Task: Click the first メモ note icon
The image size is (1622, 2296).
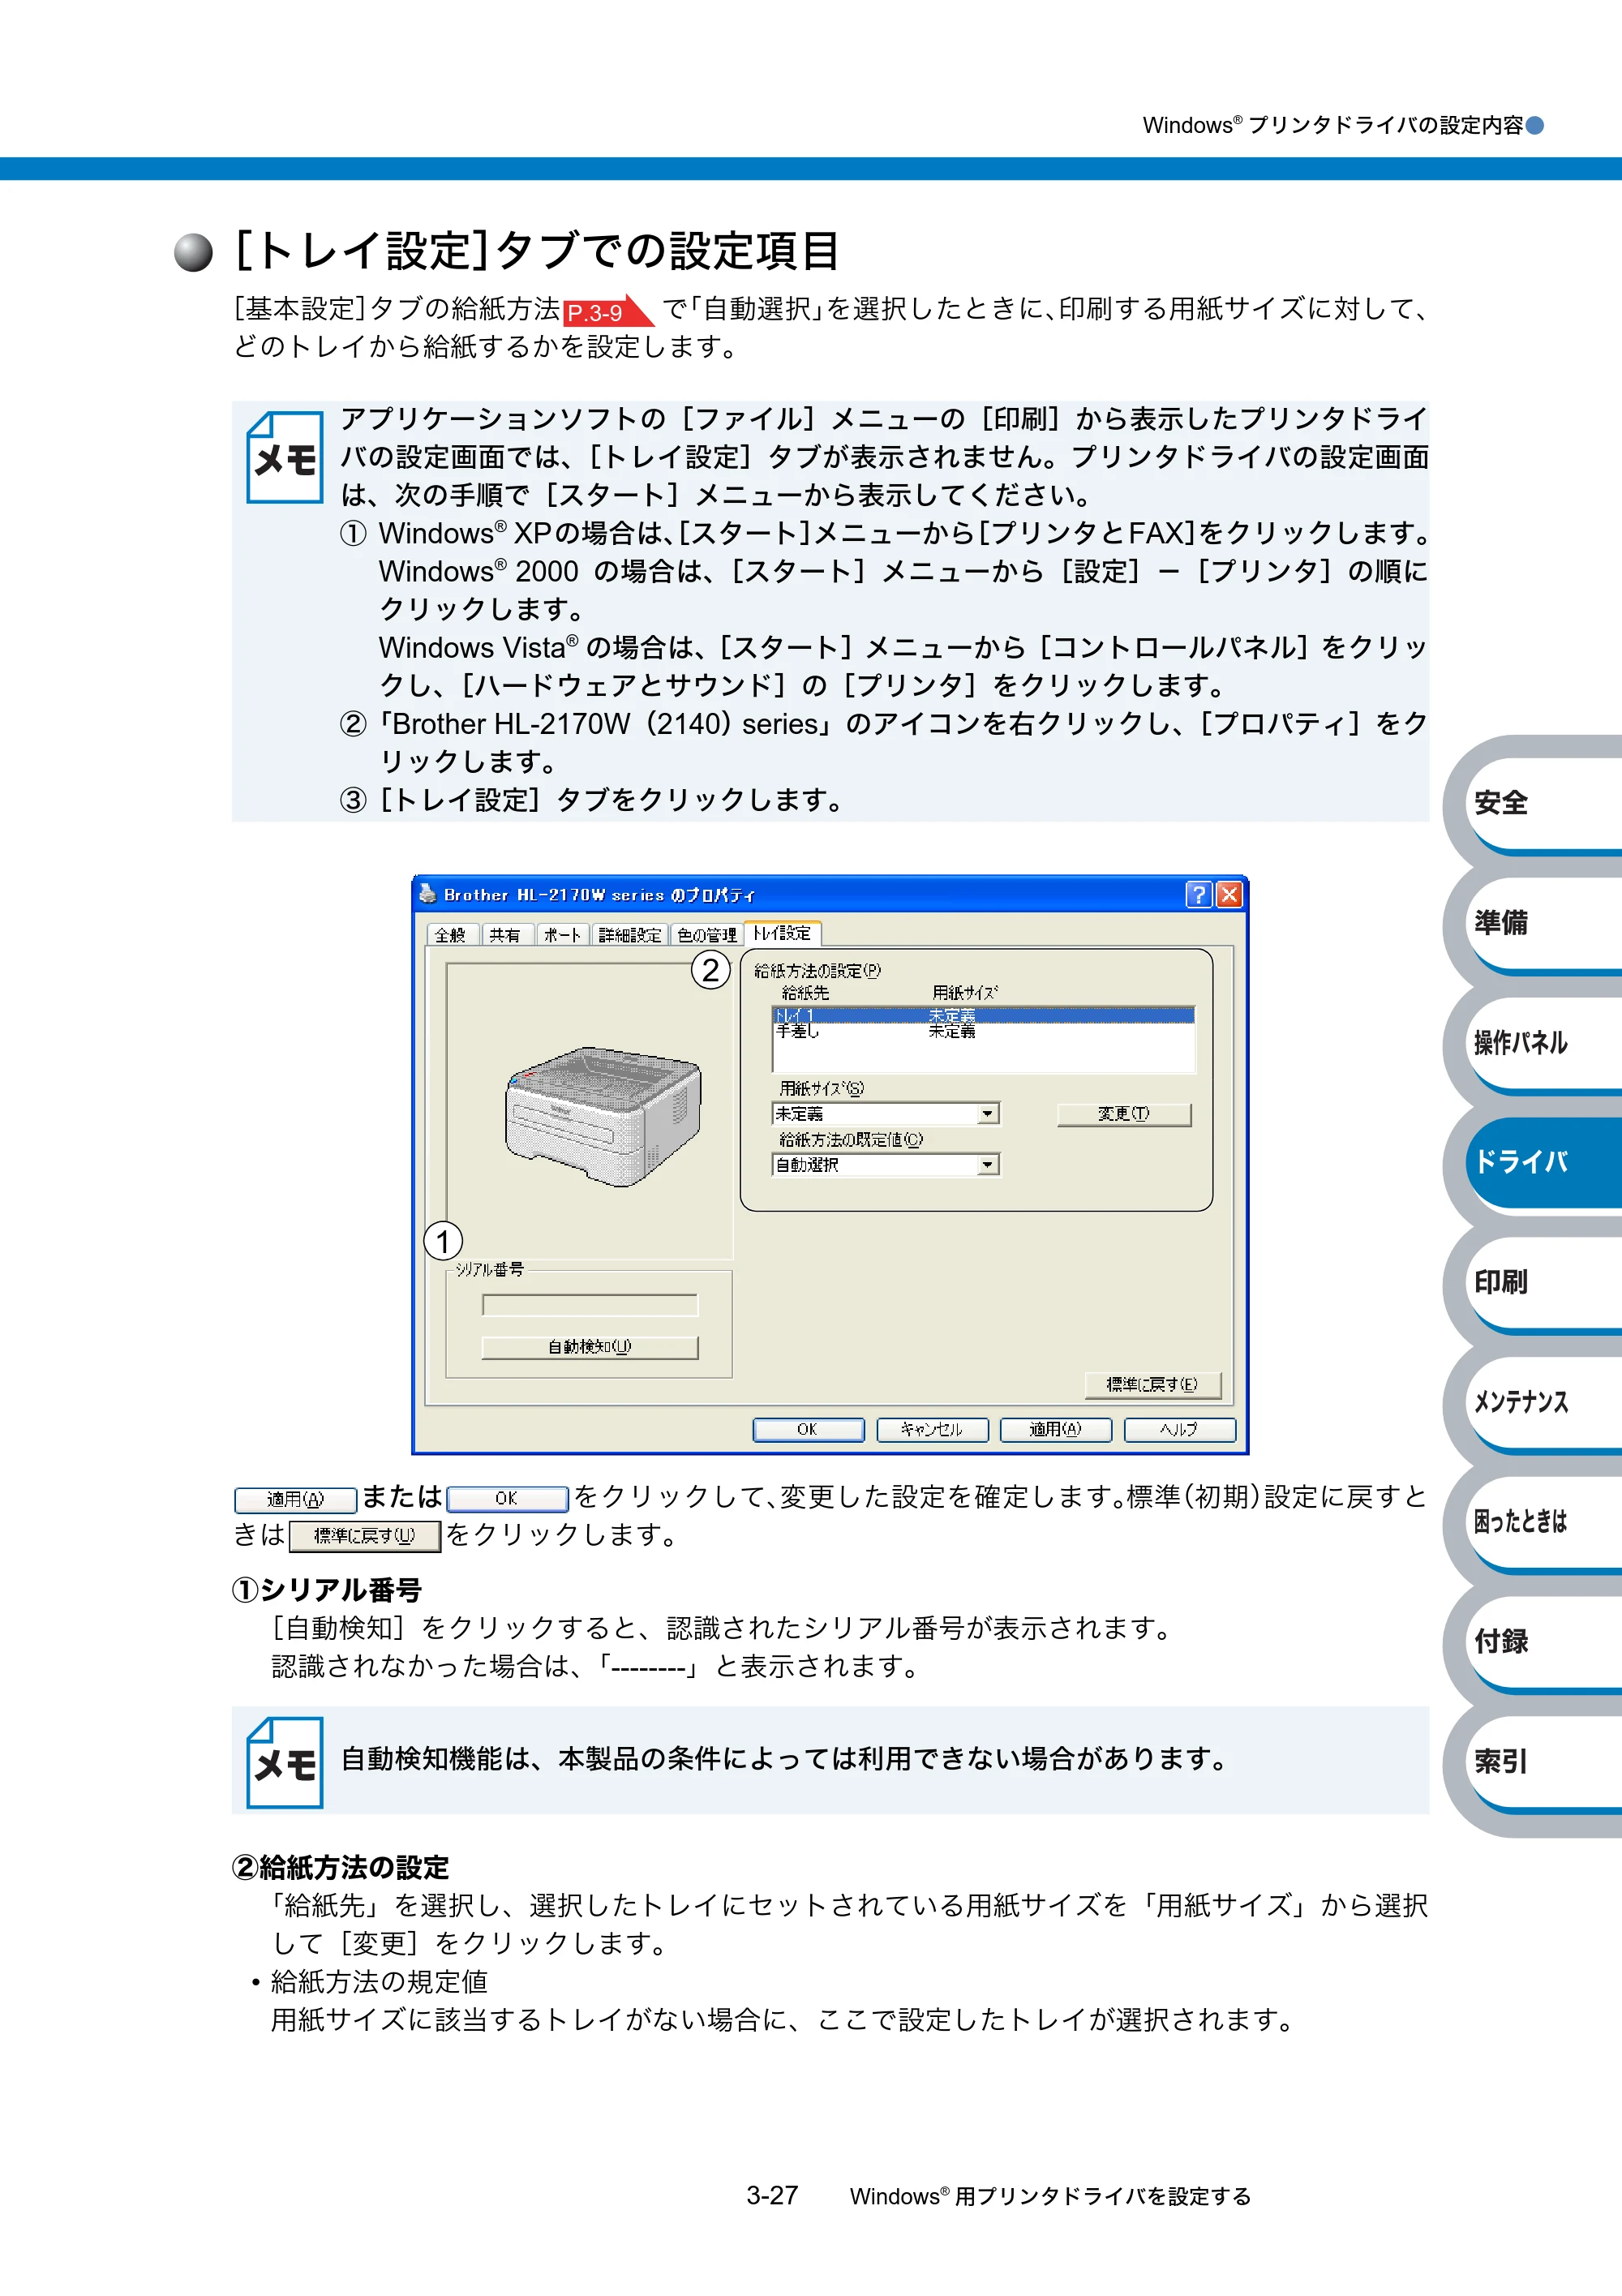Action: [x=285, y=457]
